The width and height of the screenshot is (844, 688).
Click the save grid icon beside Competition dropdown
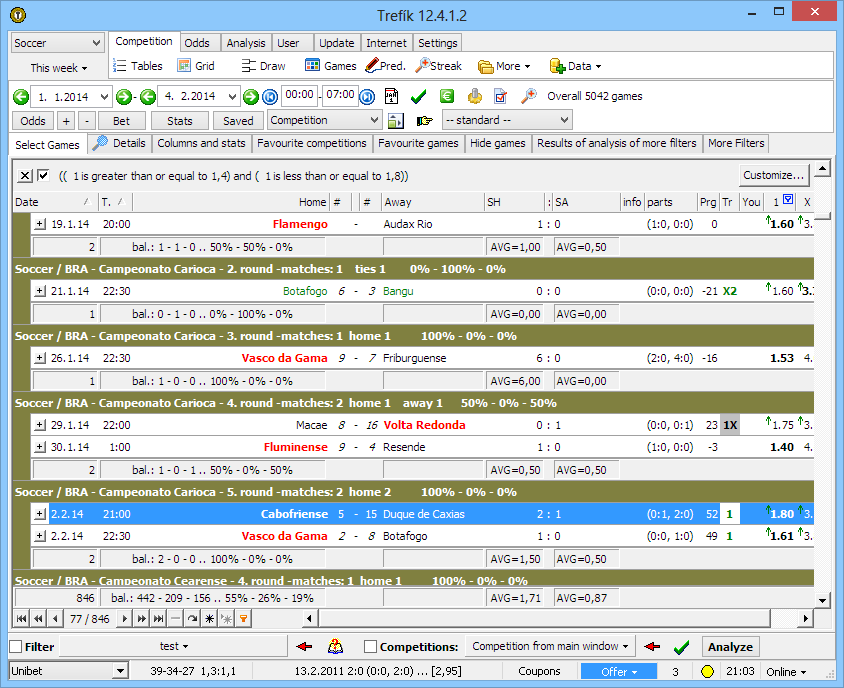coord(395,121)
